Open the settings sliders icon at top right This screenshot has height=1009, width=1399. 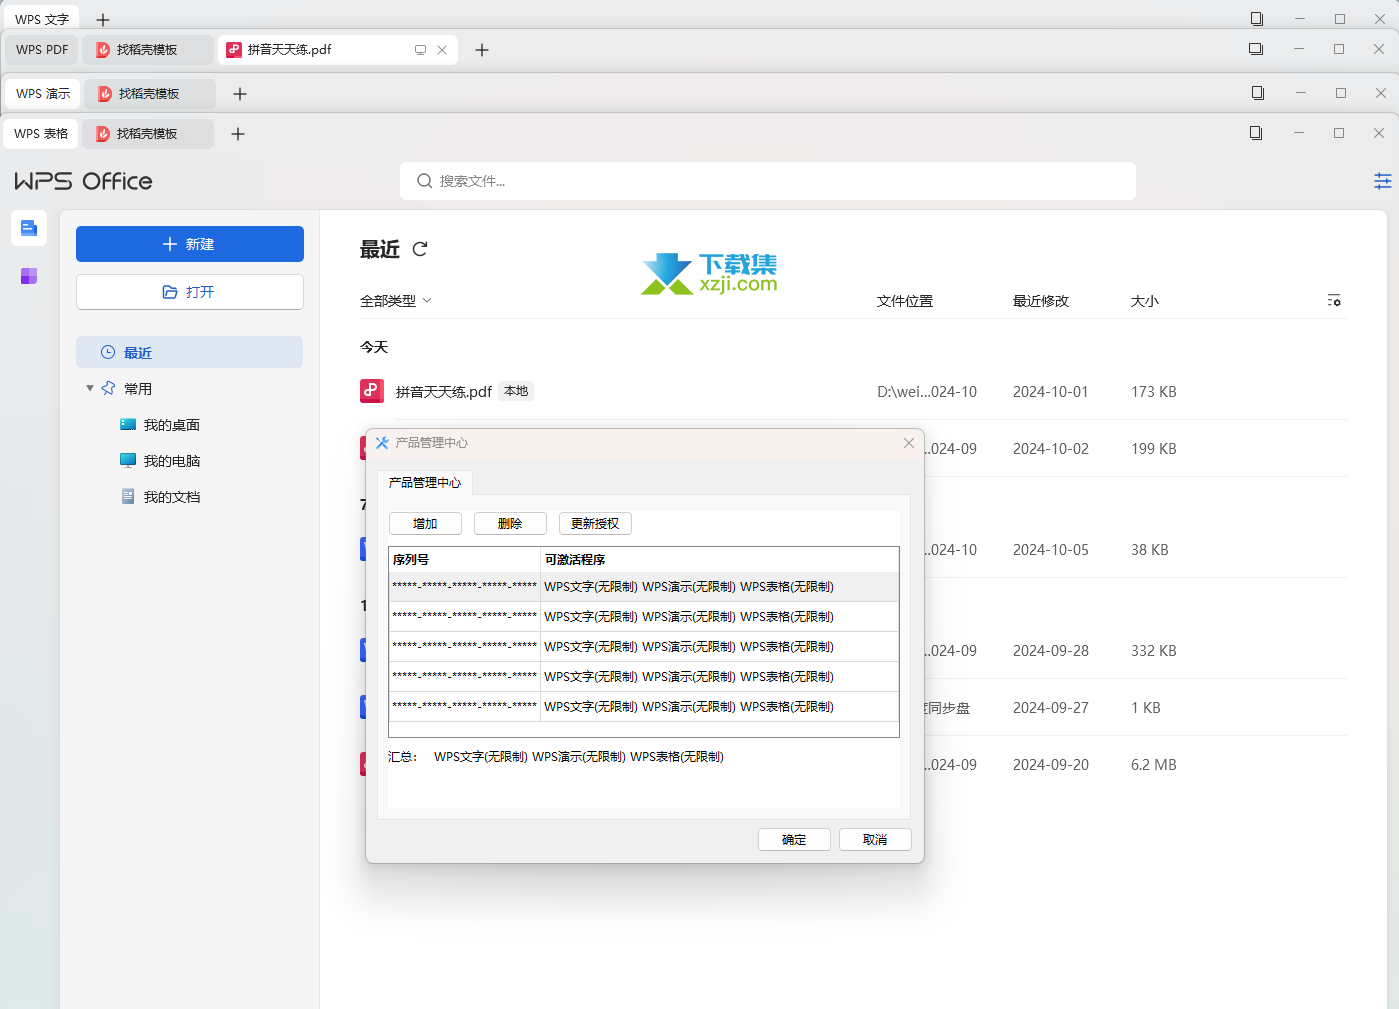pyautogui.click(x=1383, y=181)
